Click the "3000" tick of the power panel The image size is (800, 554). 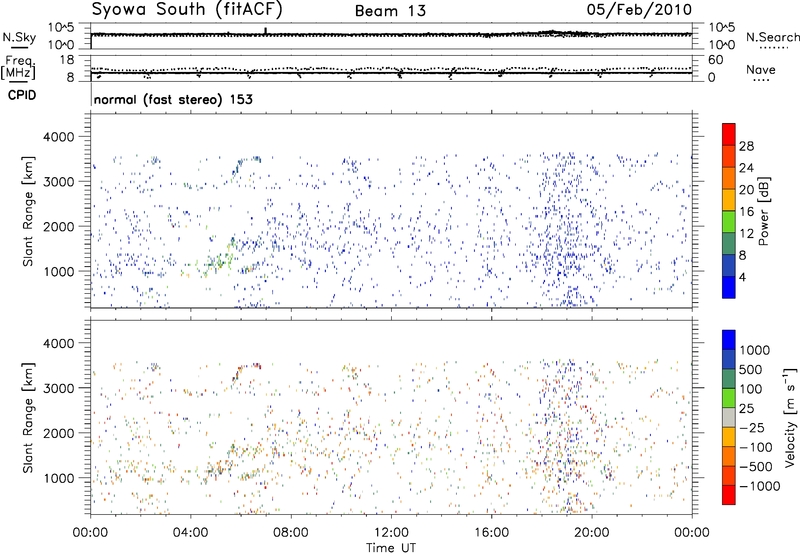pos(59,182)
